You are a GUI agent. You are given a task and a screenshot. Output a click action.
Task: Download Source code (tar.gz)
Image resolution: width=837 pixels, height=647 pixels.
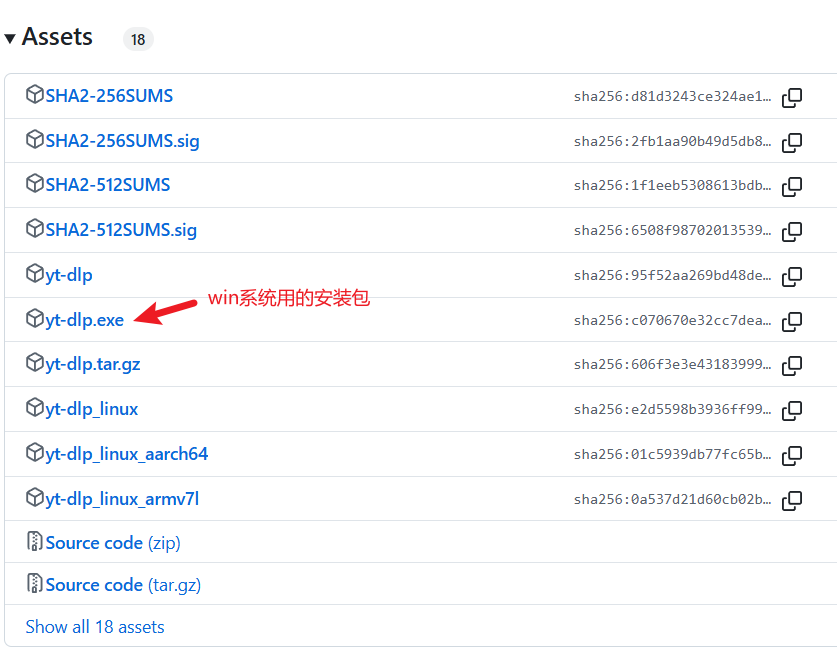click(123, 585)
